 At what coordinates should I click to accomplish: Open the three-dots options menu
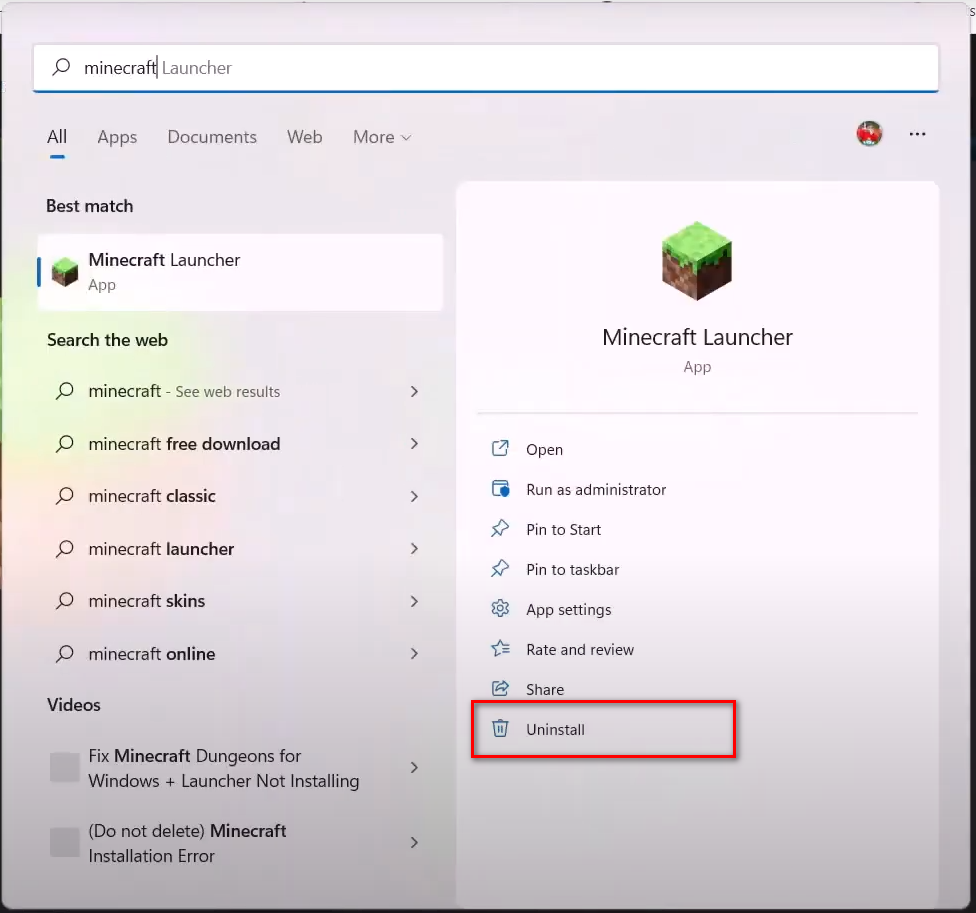click(x=917, y=134)
